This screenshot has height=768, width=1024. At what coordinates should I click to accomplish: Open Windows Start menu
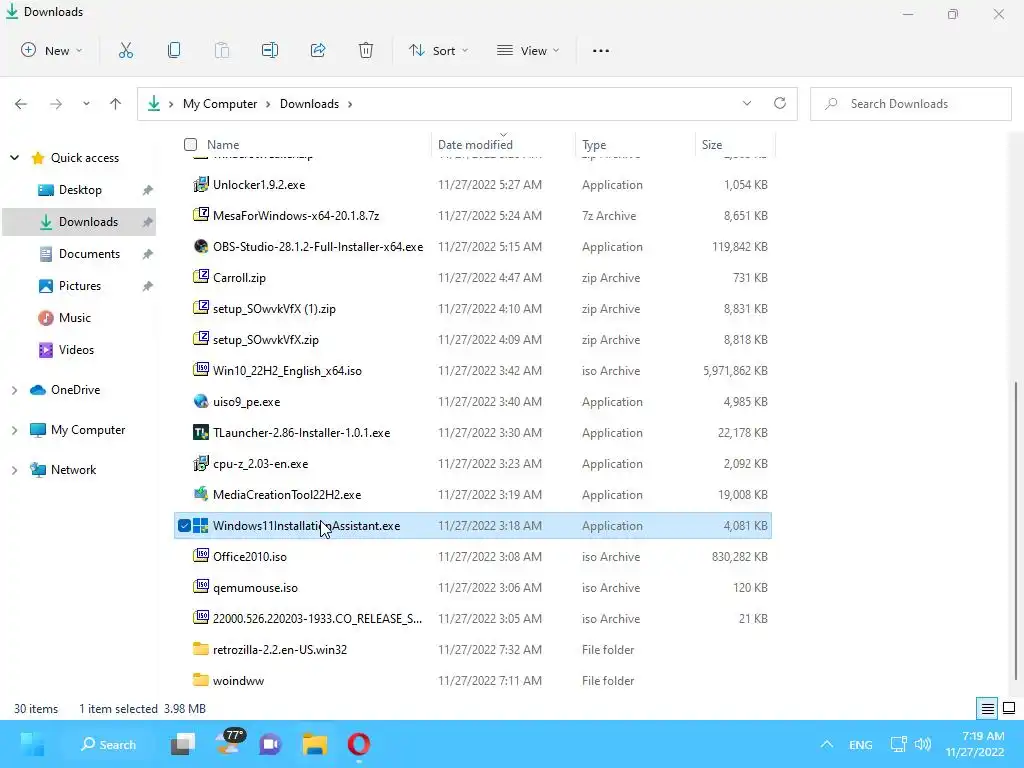[32, 744]
